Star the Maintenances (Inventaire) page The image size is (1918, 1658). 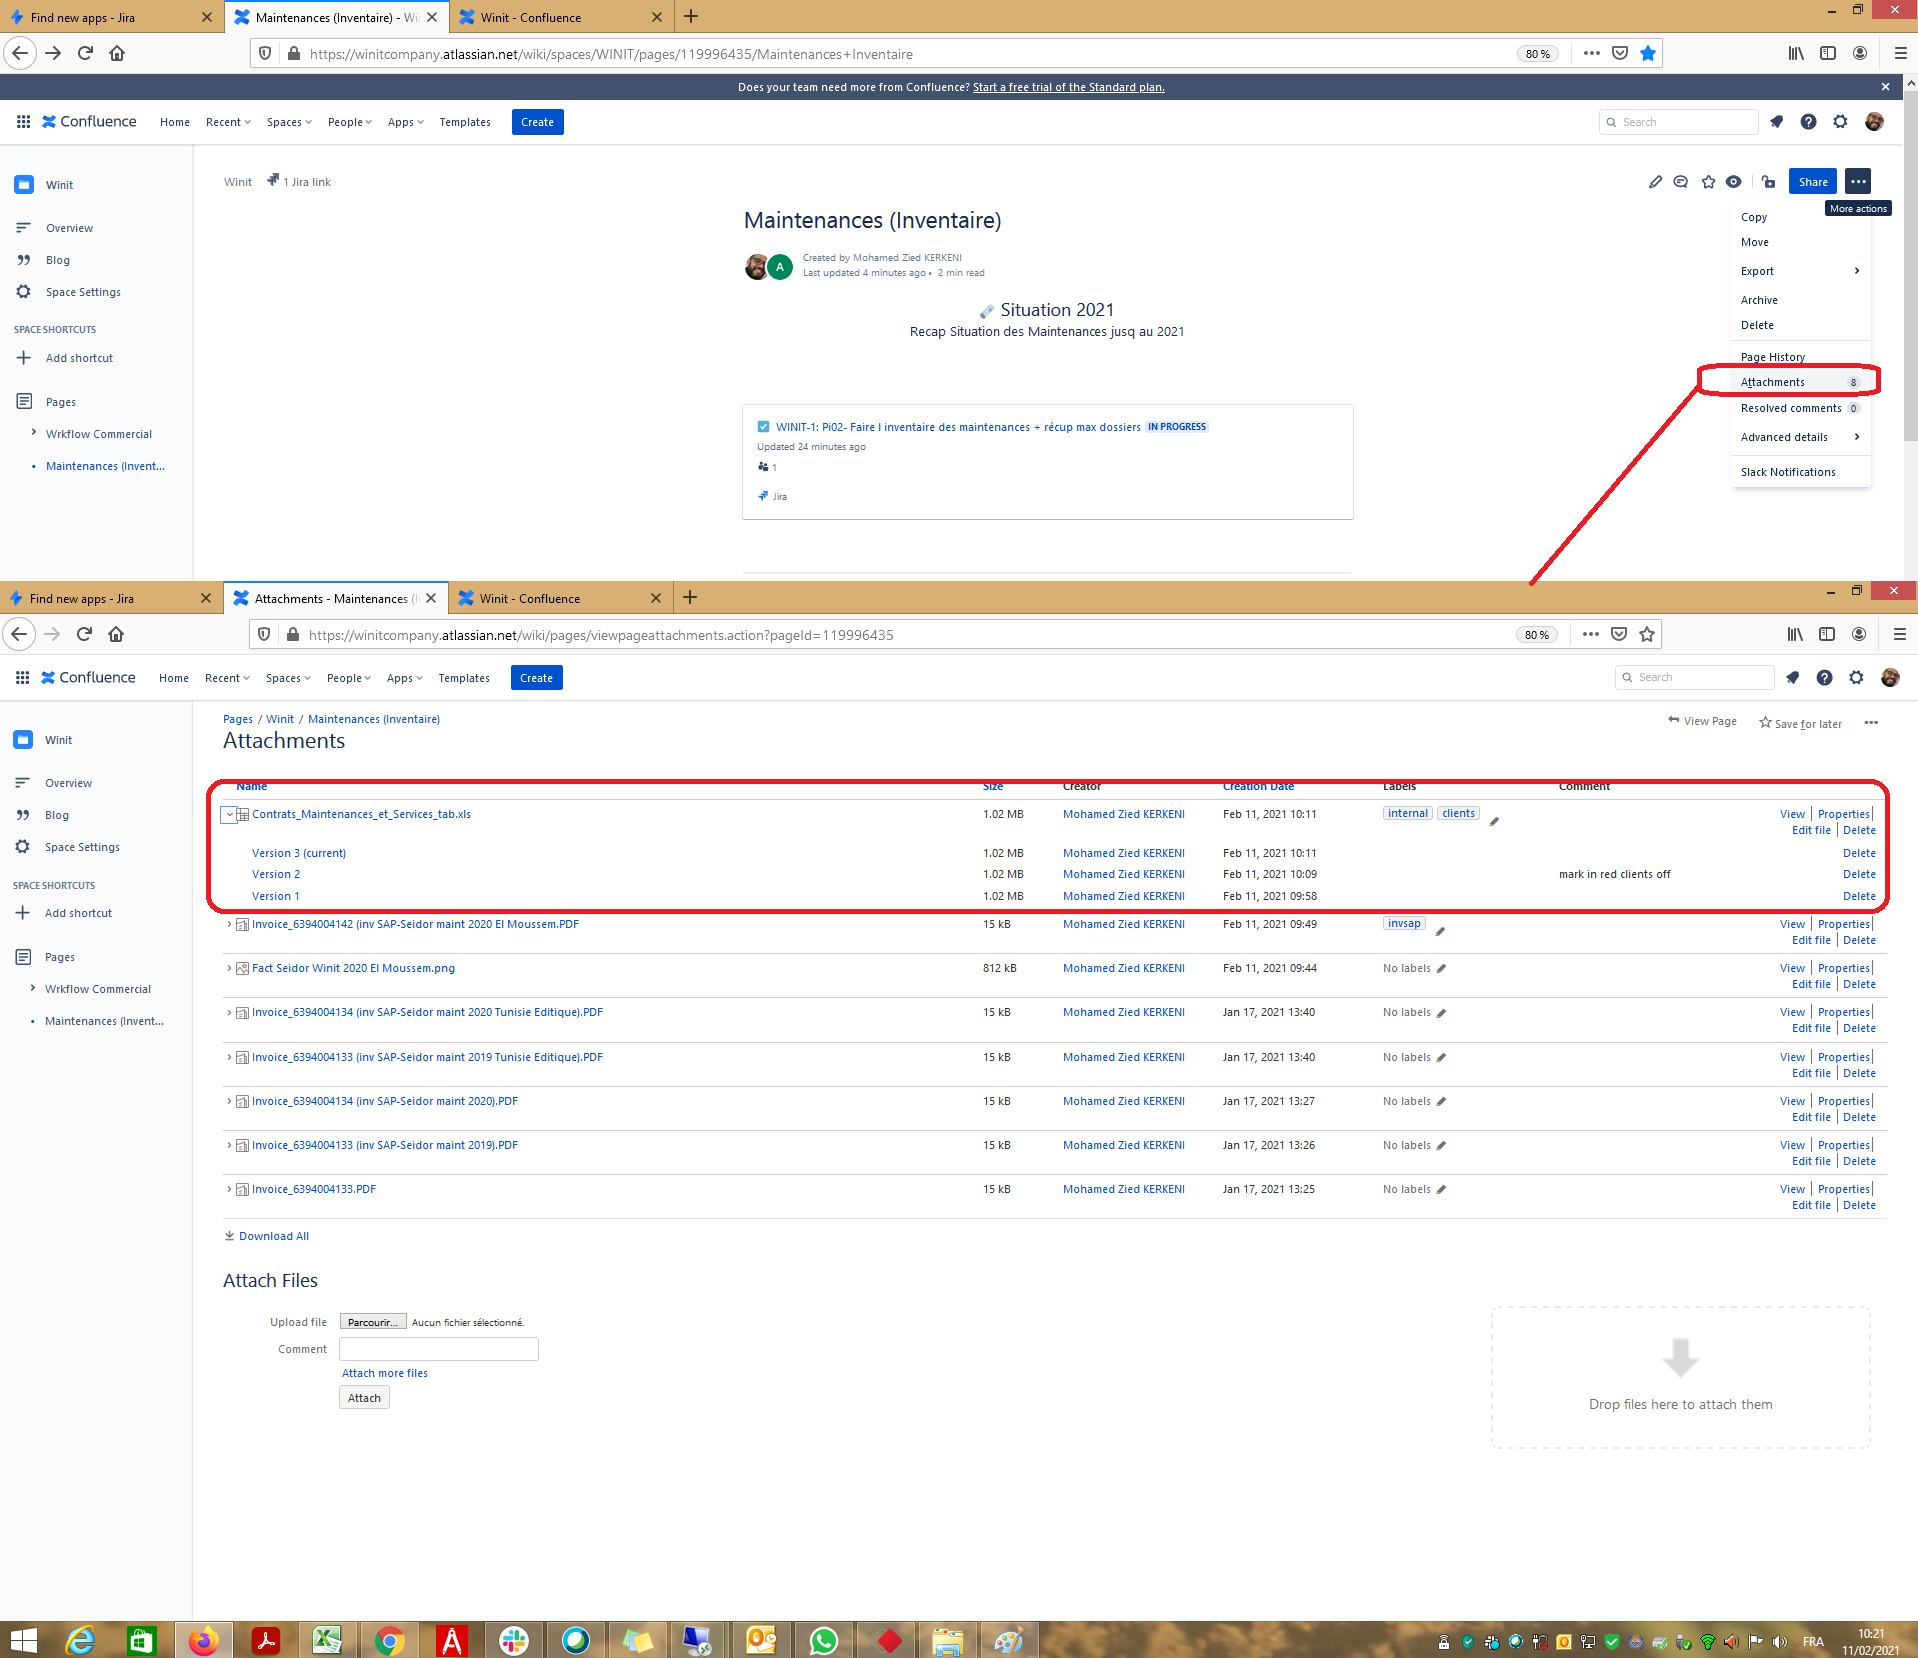(x=1708, y=182)
